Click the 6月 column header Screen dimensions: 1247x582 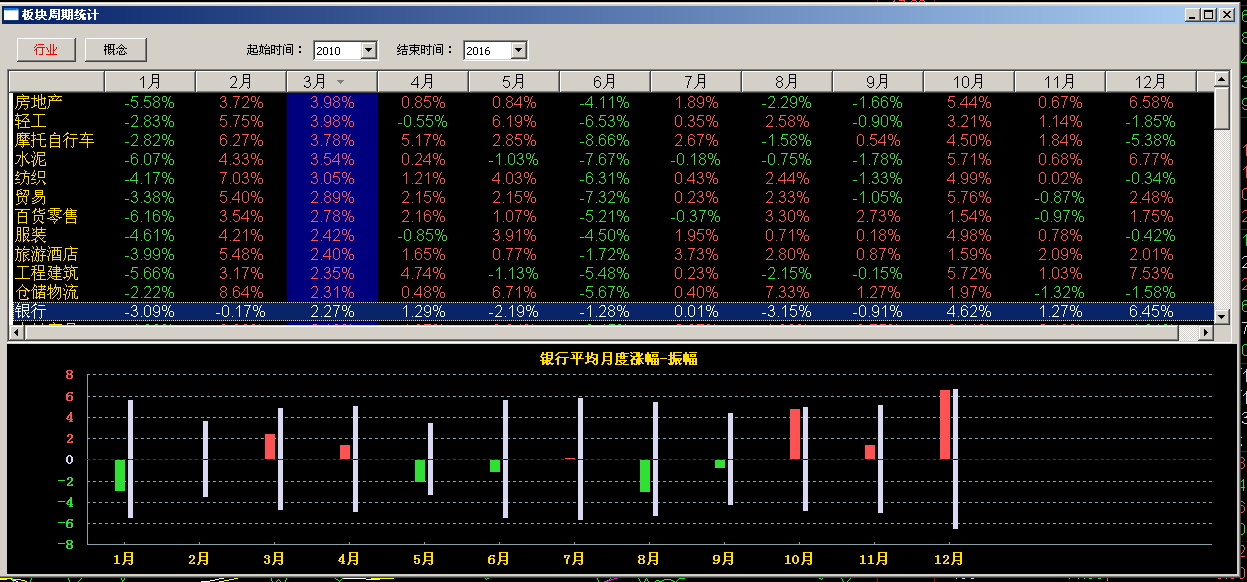point(604,82)
